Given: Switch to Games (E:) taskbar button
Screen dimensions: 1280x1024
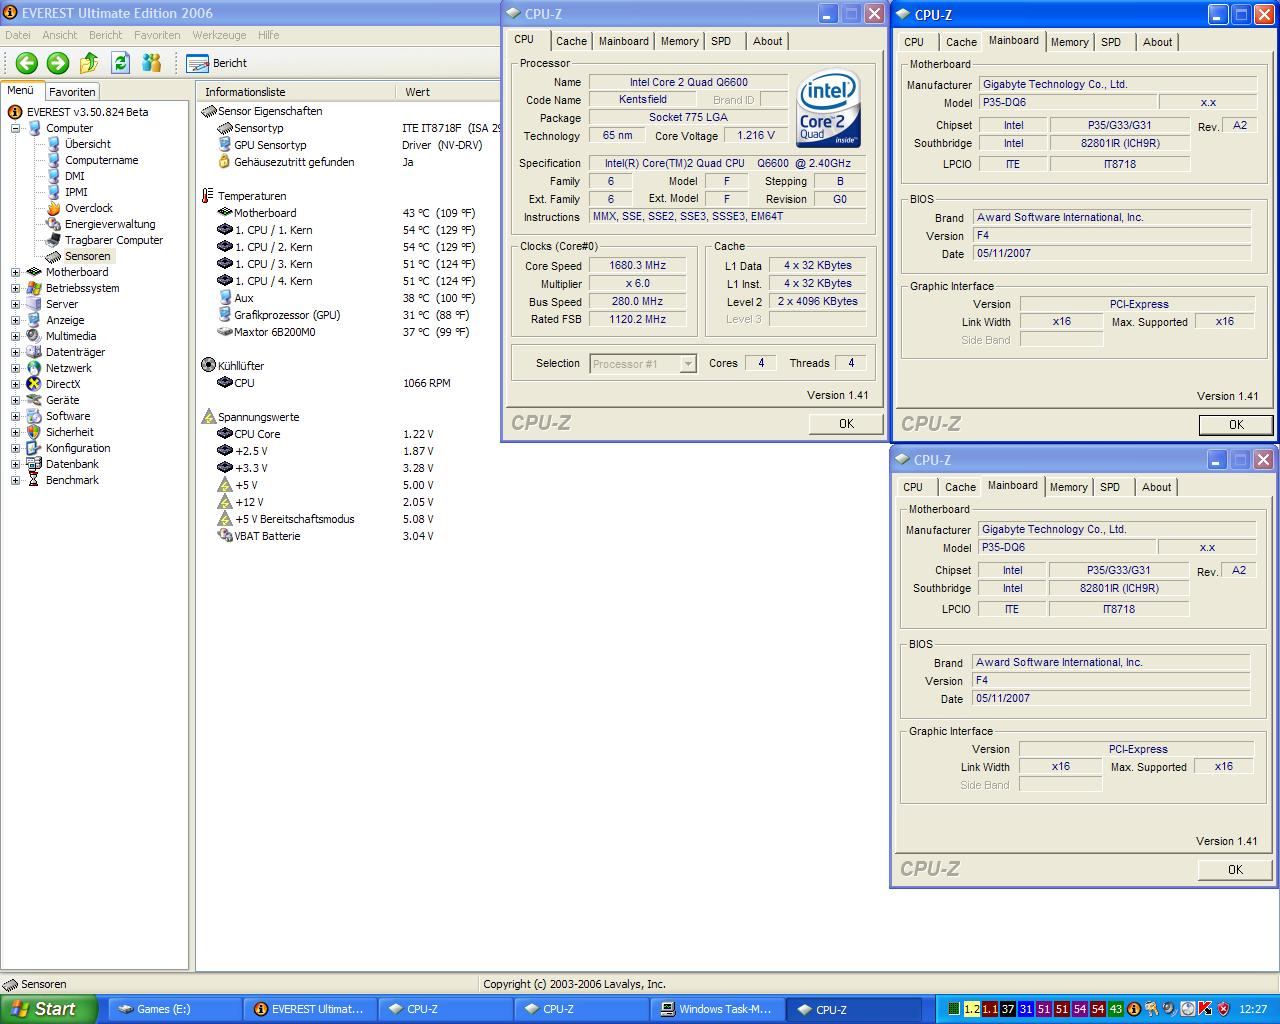Looking at the screenshot, I should coord(175,1009).
